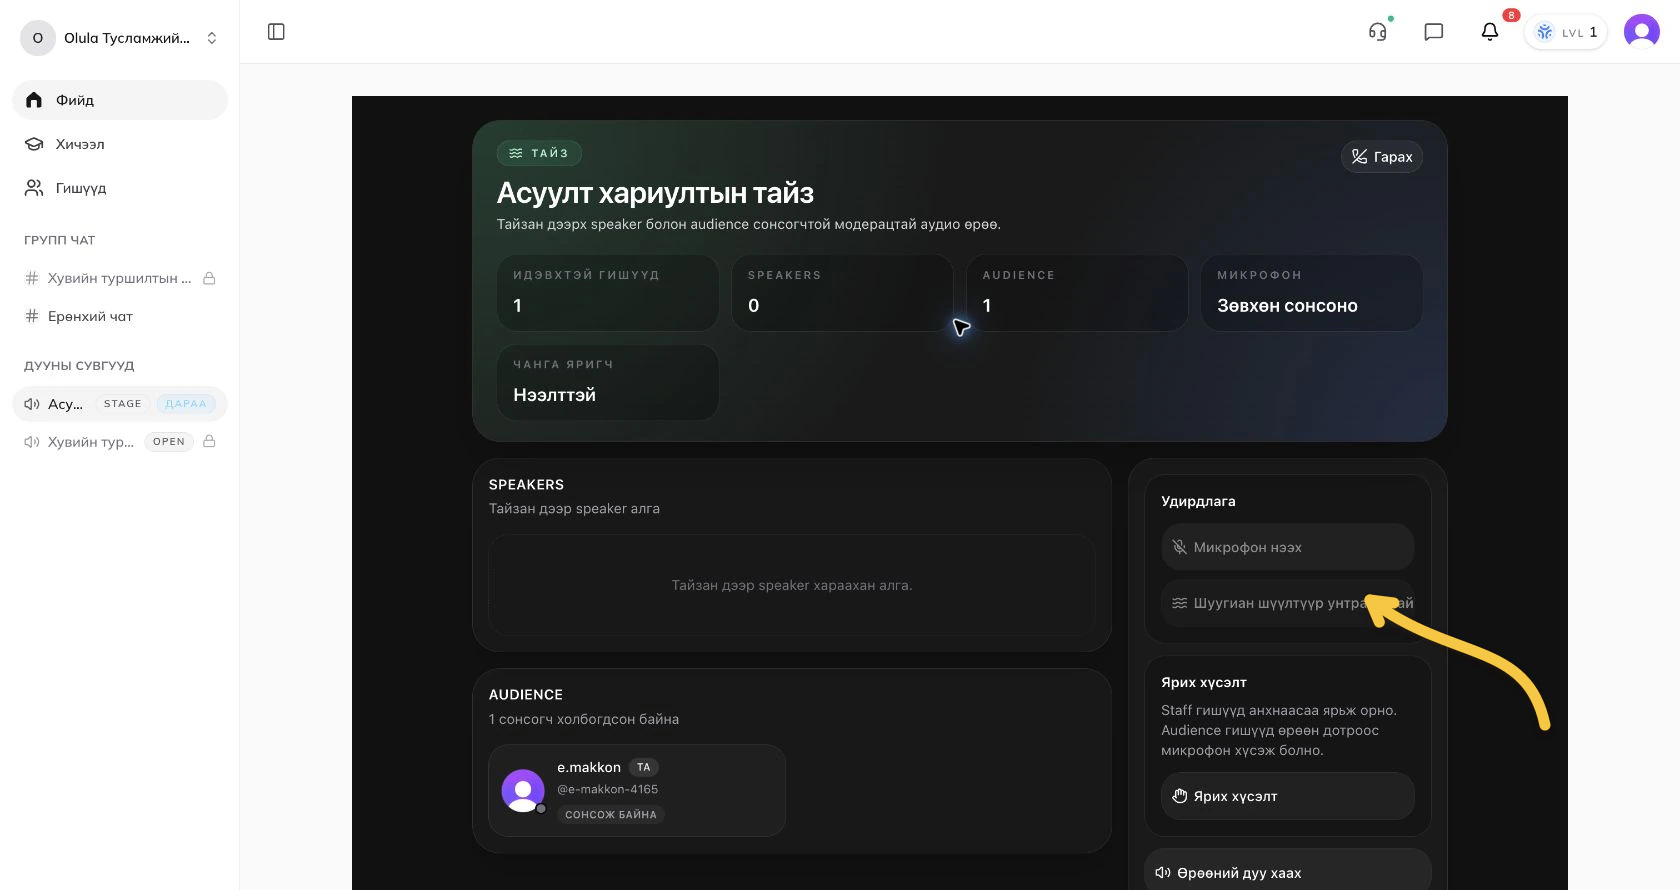Screen dimensions: 1680x890
Task: Click the ДУУНЫ СУВГУУД section header
Action: pyautogui.click(x=79, y=366)
